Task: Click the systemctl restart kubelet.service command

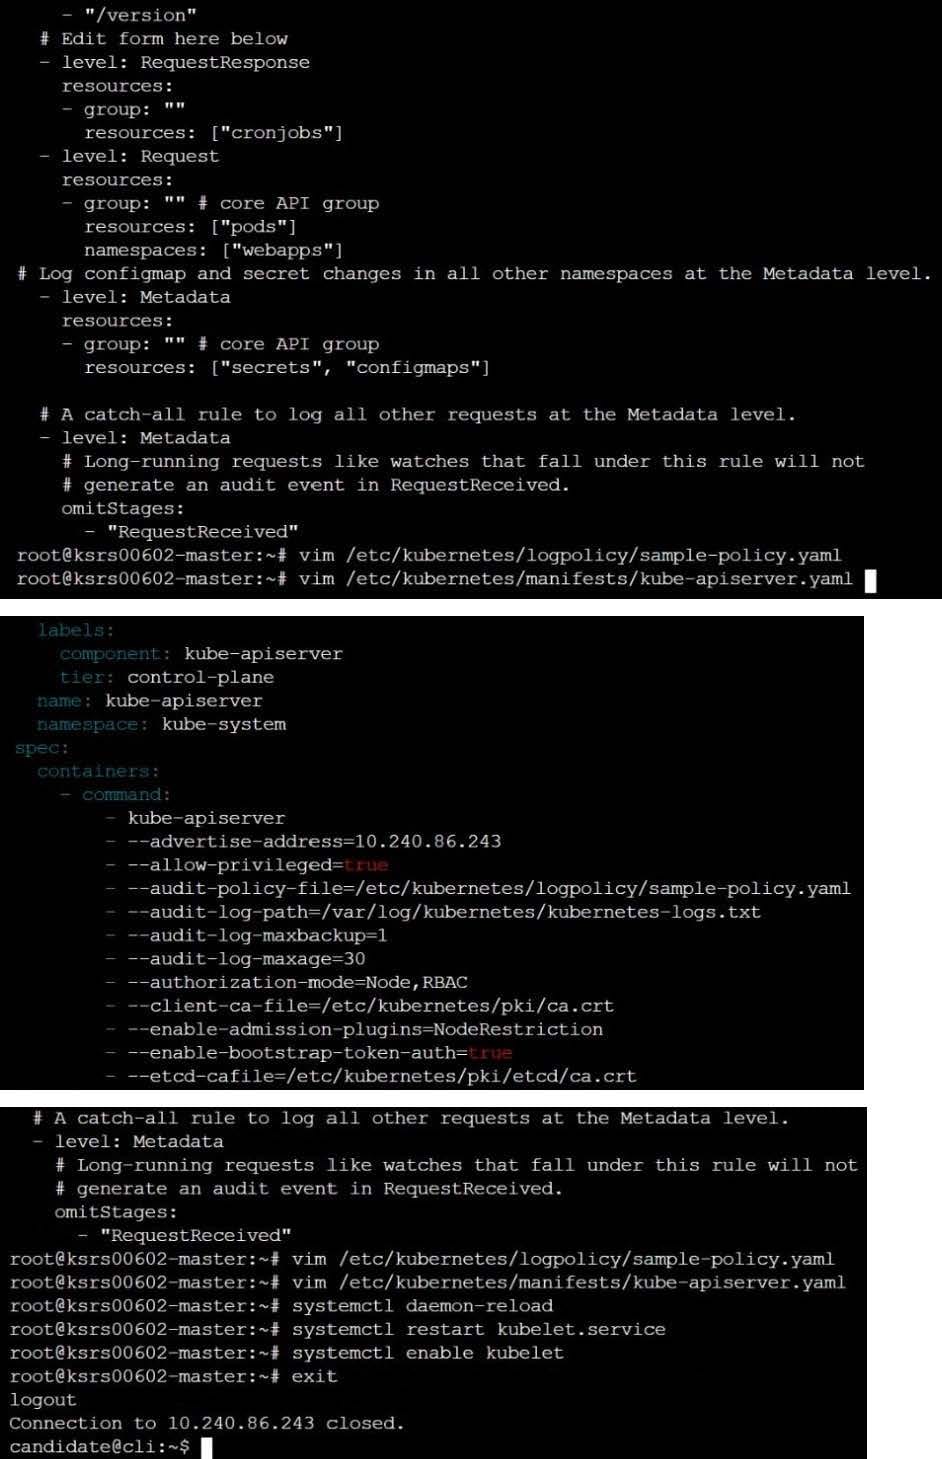Action: pyautogui.click(x=479, y=1329)
